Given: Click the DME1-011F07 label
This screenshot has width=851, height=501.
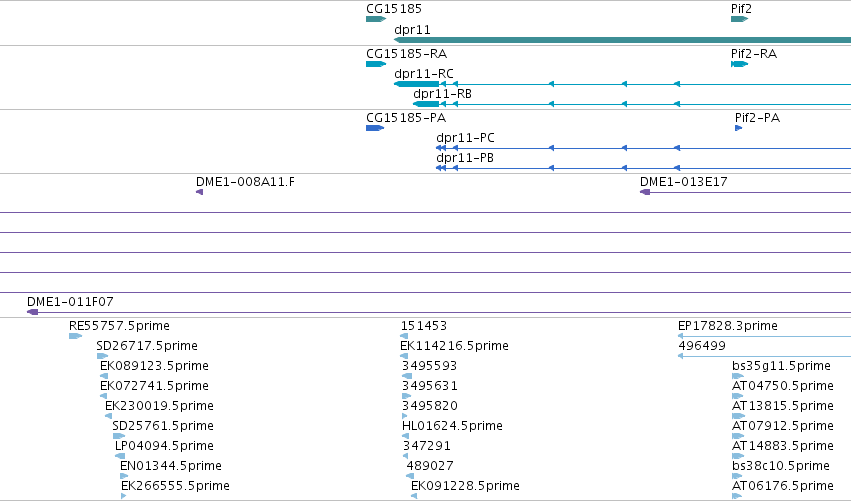Looking at the screenshot, I should (x=70, y=302).
